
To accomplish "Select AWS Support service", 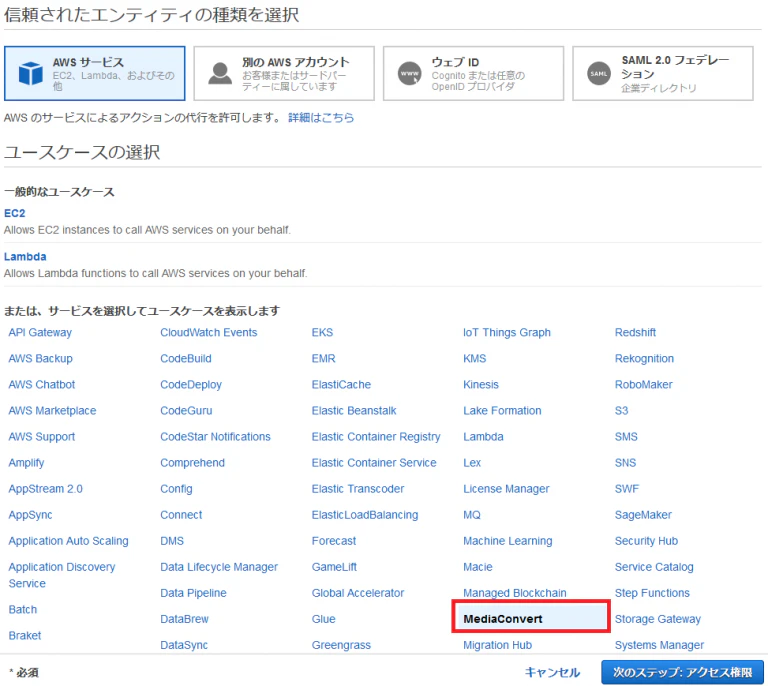I will pyautogui.click(x=42, y=436).
